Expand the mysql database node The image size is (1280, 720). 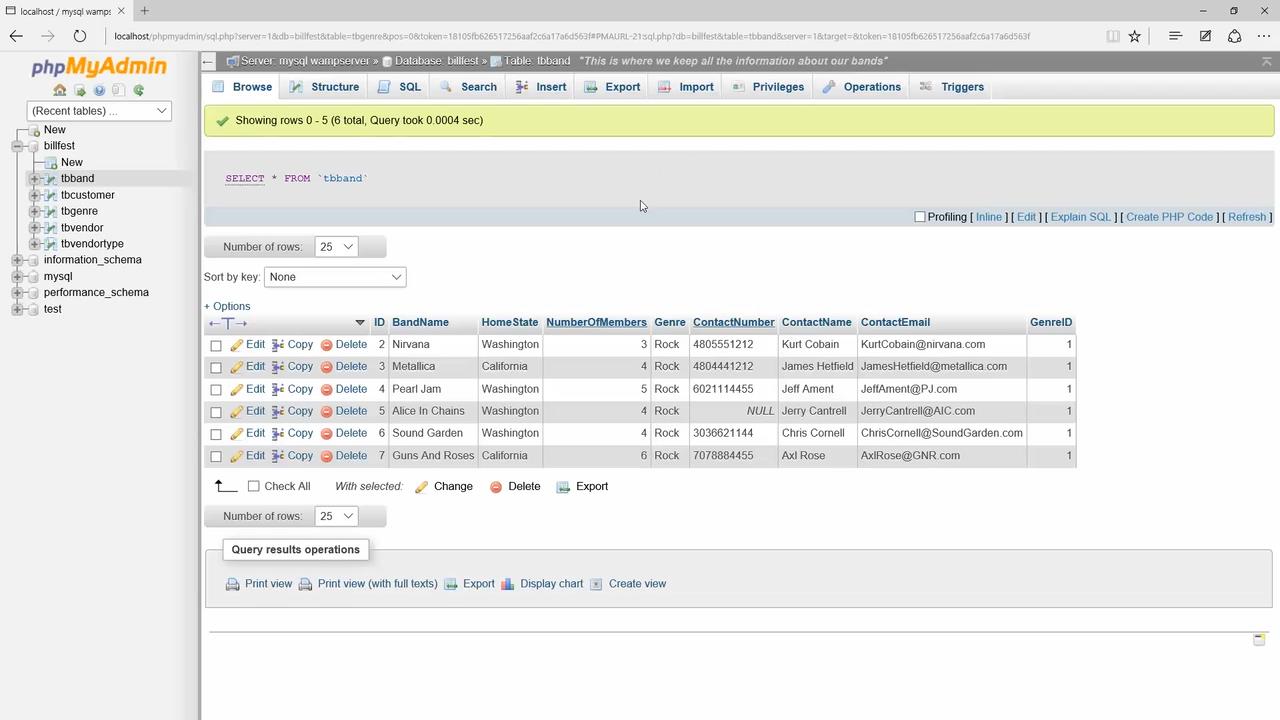17,276
